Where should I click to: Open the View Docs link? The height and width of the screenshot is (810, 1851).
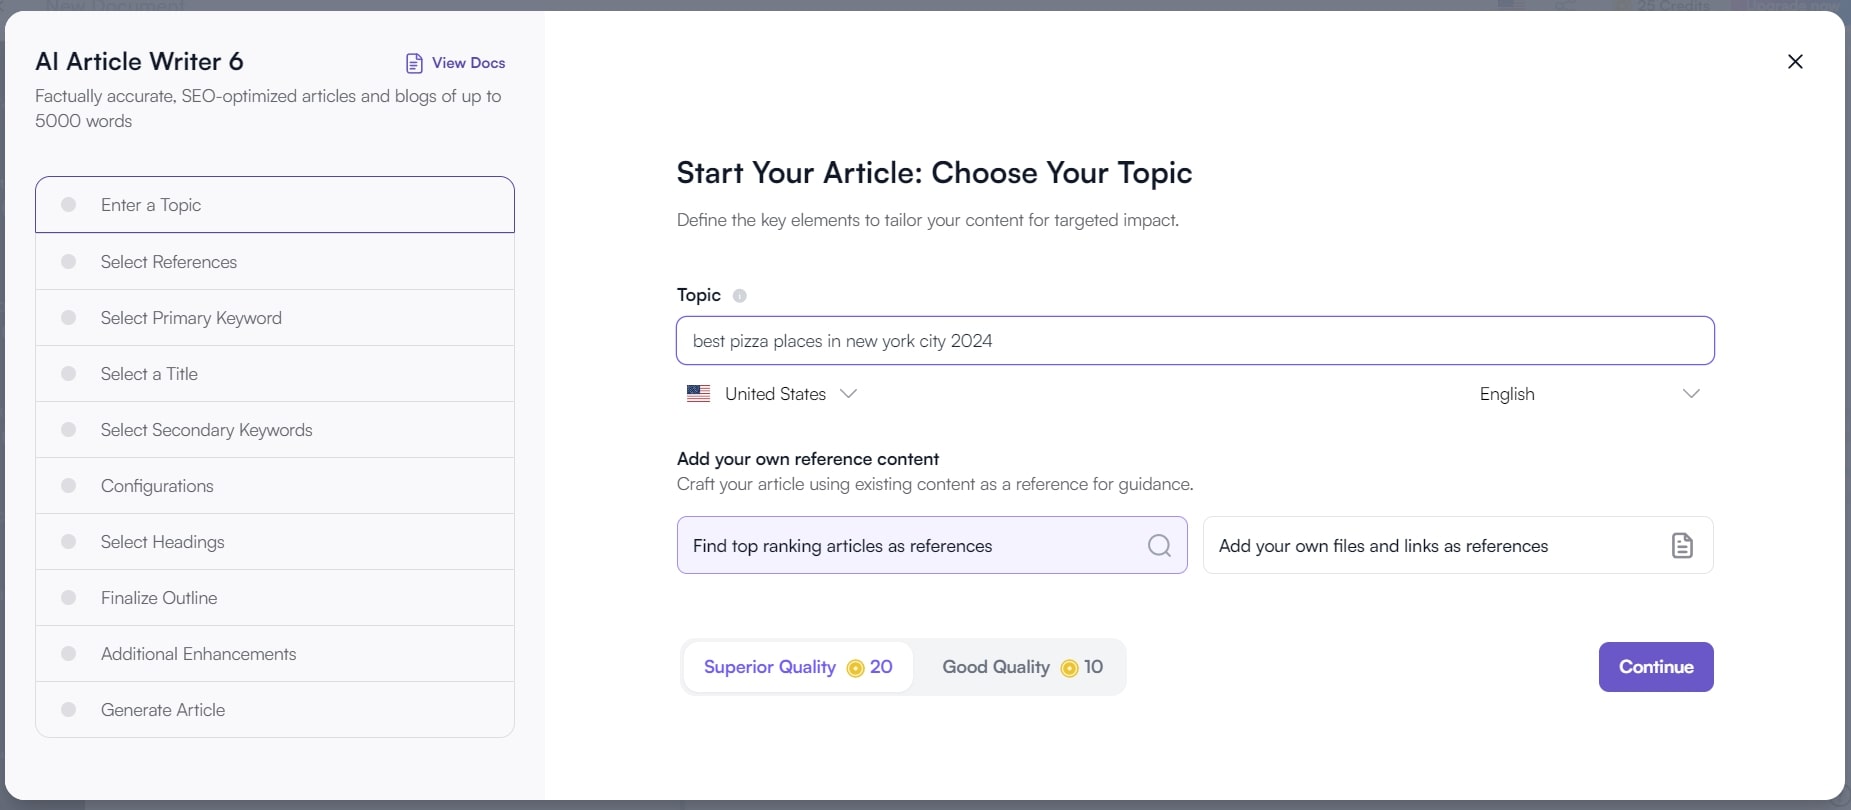point(455,63)
